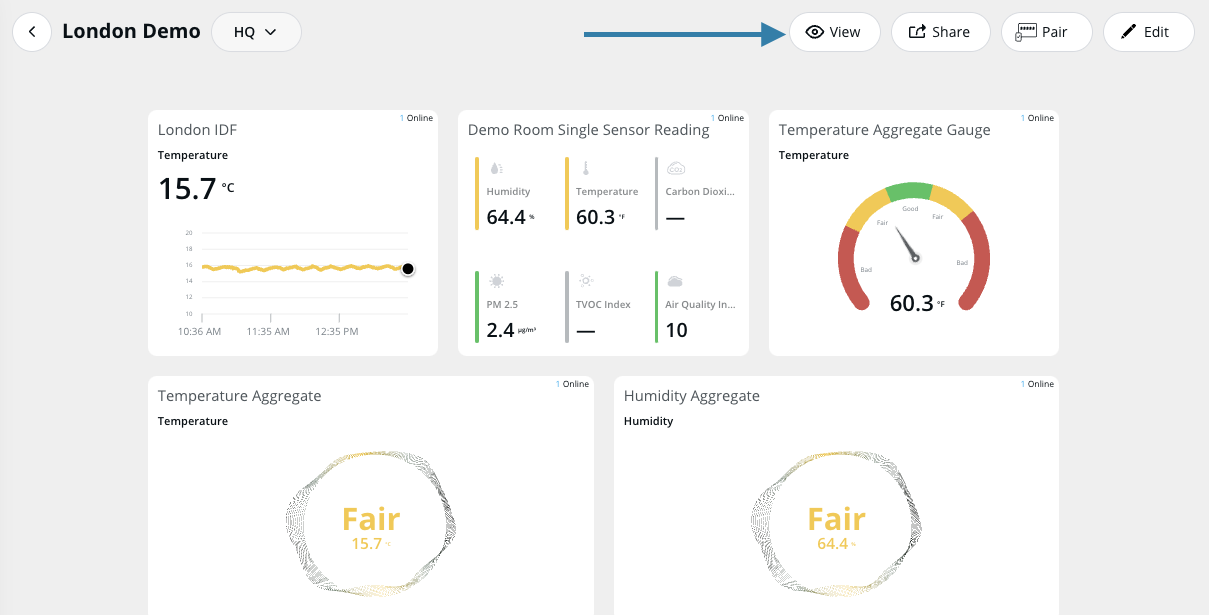Image resolution: width=1209 pixels, height=615 pixels.
Task: Click the Carbon Dioxide CO2 icon
Action: [x=675, y=168]
